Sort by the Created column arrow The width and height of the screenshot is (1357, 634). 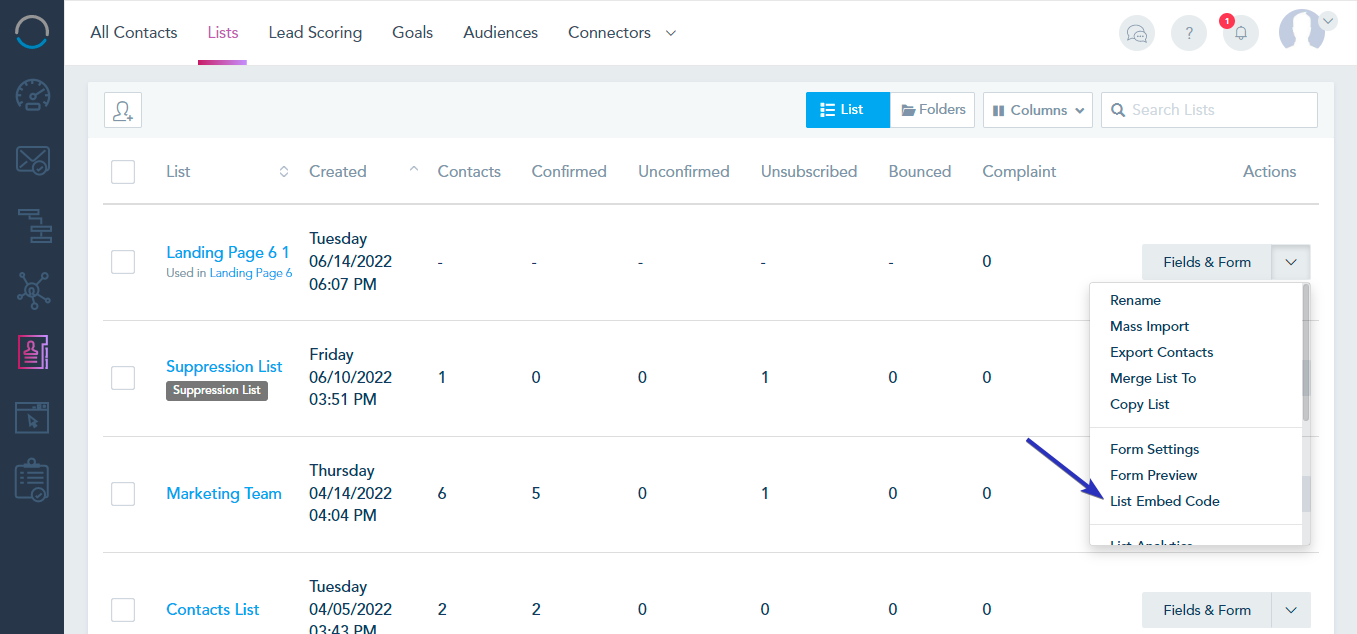pos(414,170)
